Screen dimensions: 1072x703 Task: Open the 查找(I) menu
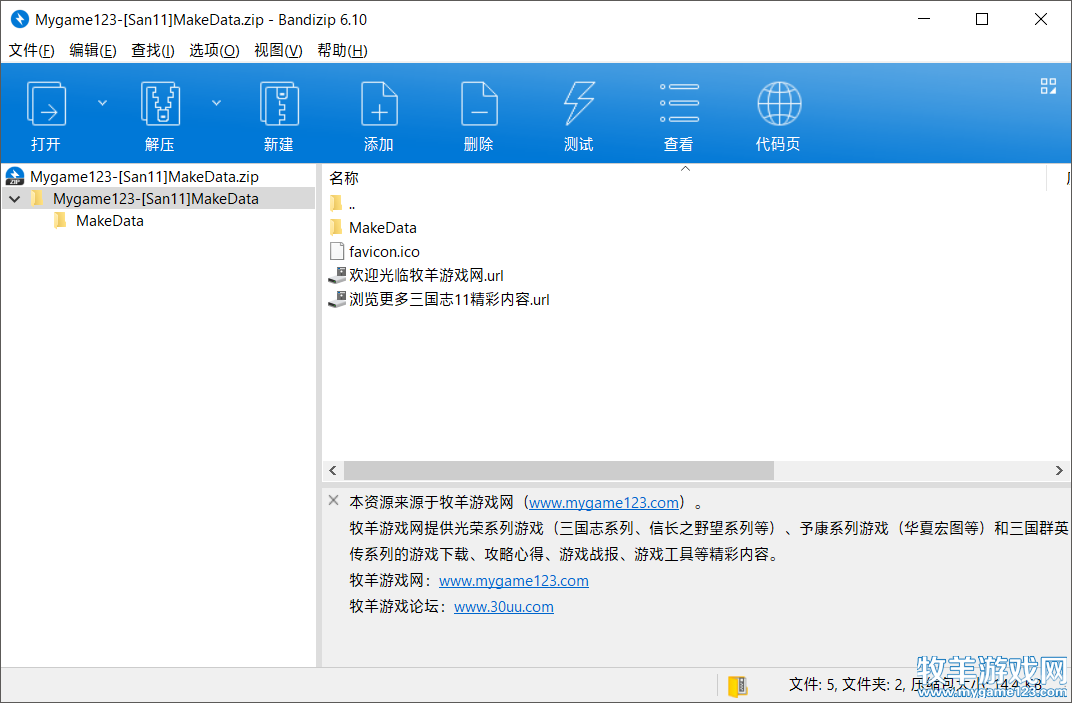[x=153, y=51]
